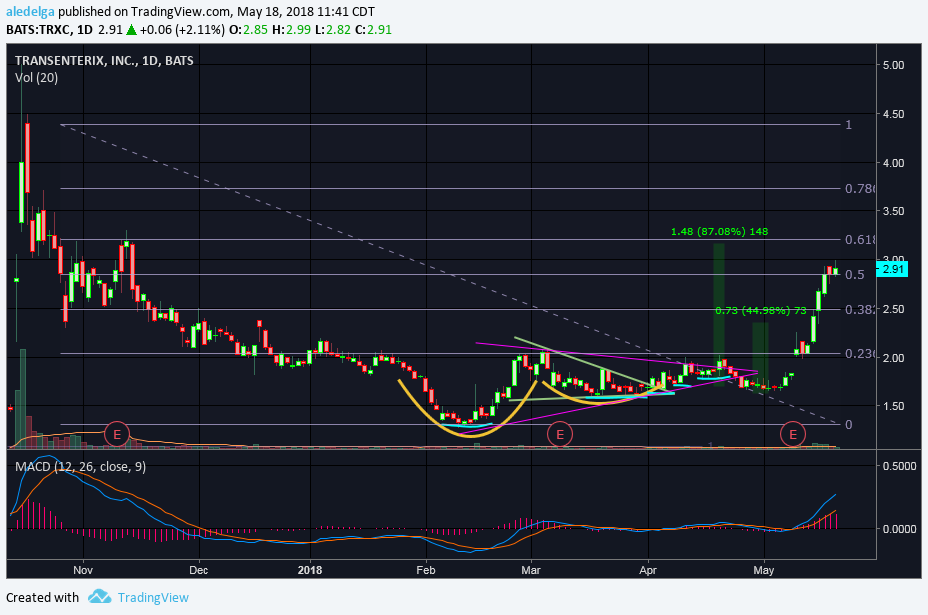Select the TRANSENTERIX, INC., 1D, BATS chart title
This screenshot has width=928, height=615.
coord(104,60)
